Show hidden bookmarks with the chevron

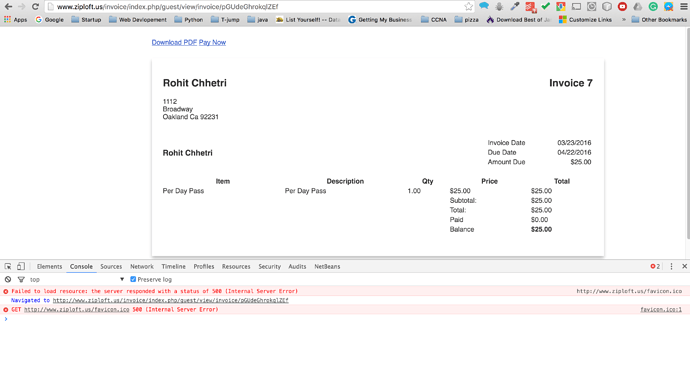point(624,20)
